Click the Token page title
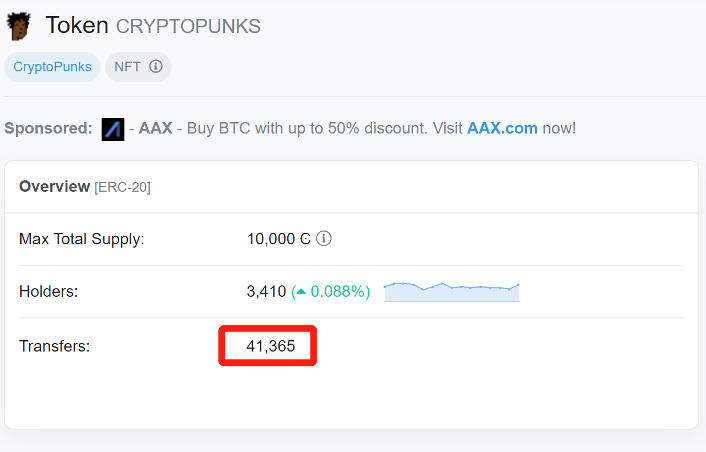The height and width of the screenshot is (452, 706). 76,25
